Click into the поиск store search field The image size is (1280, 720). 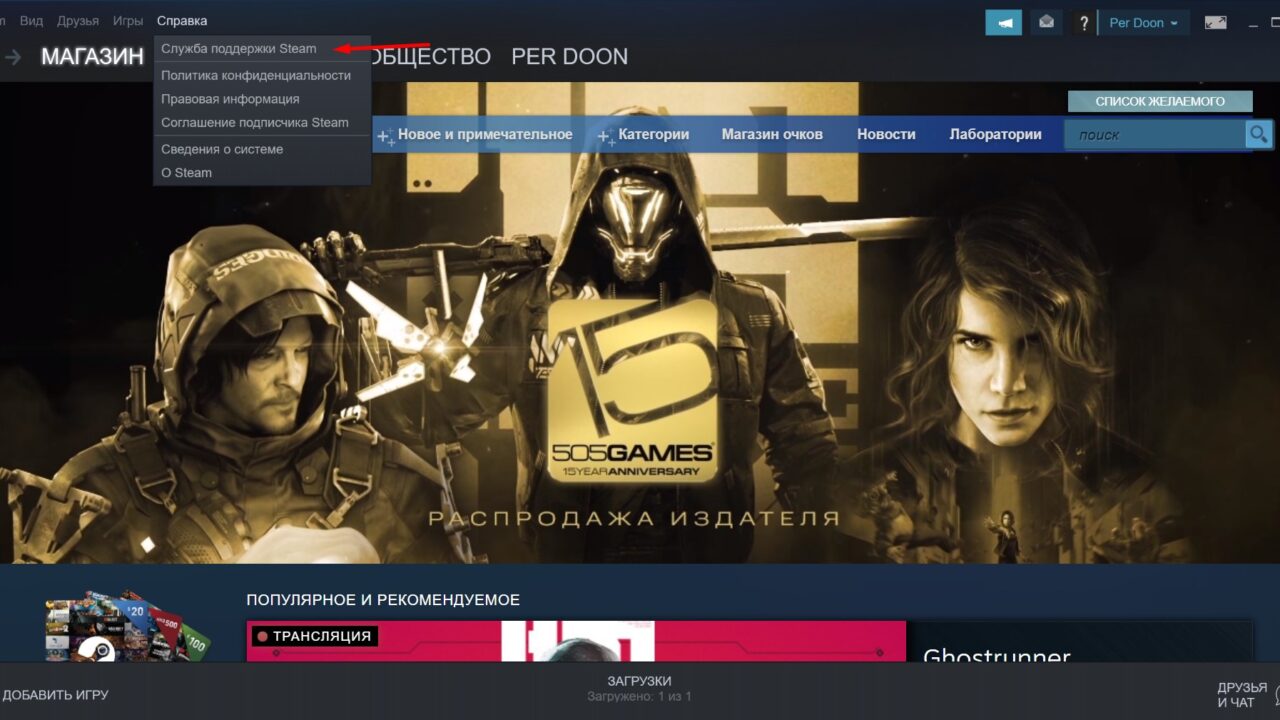(1155, 135)
